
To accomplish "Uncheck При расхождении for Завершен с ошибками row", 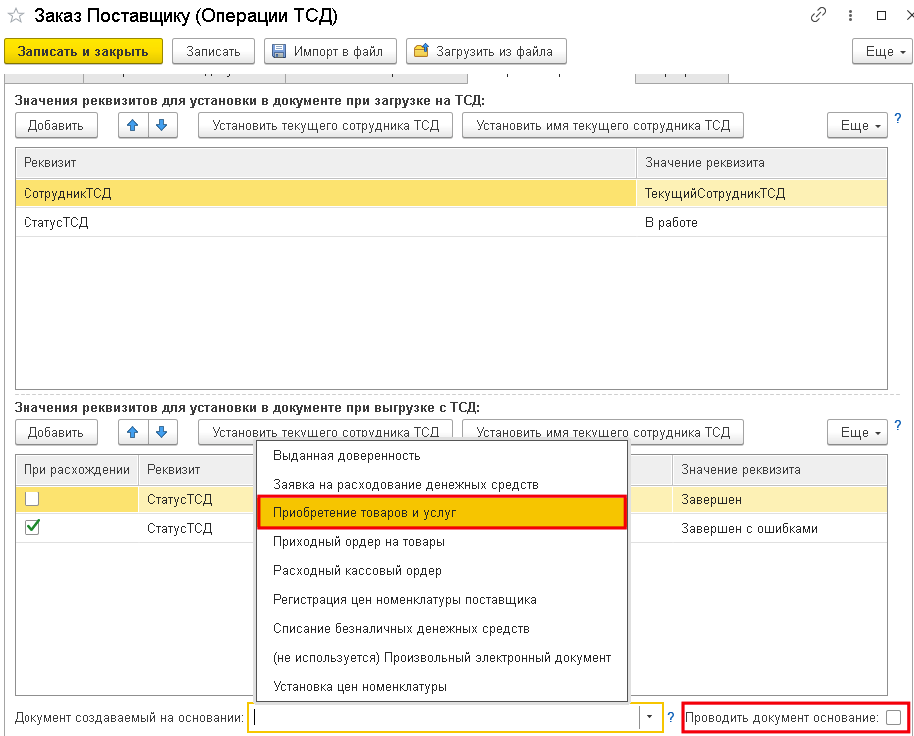I will (32, 528).
